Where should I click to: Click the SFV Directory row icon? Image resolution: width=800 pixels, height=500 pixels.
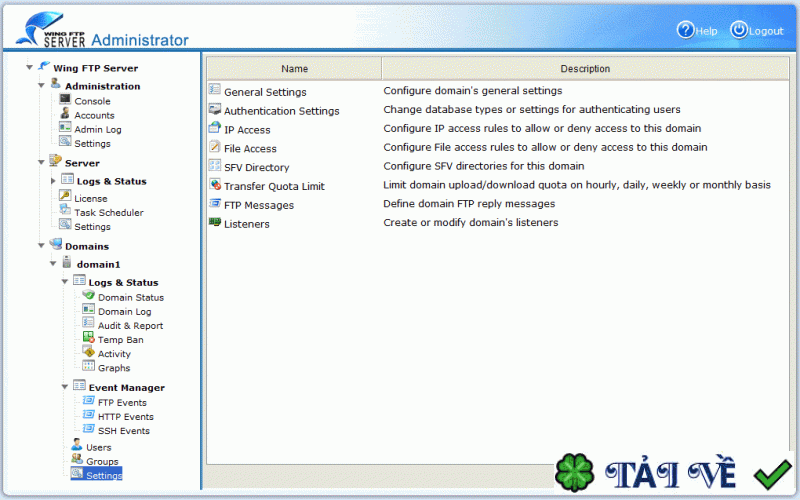[x=215, y=165]
